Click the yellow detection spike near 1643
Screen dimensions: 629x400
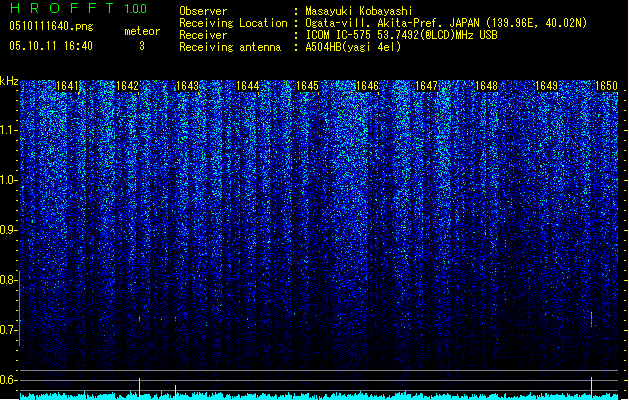click(175, 392)
